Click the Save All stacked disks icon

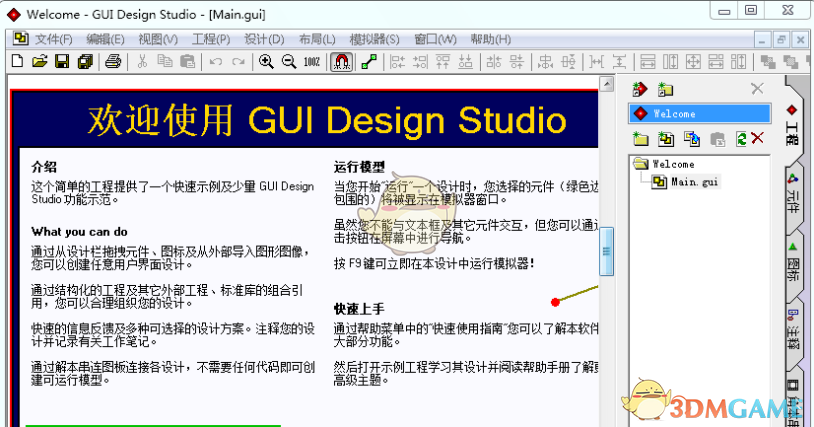point(85,61)
